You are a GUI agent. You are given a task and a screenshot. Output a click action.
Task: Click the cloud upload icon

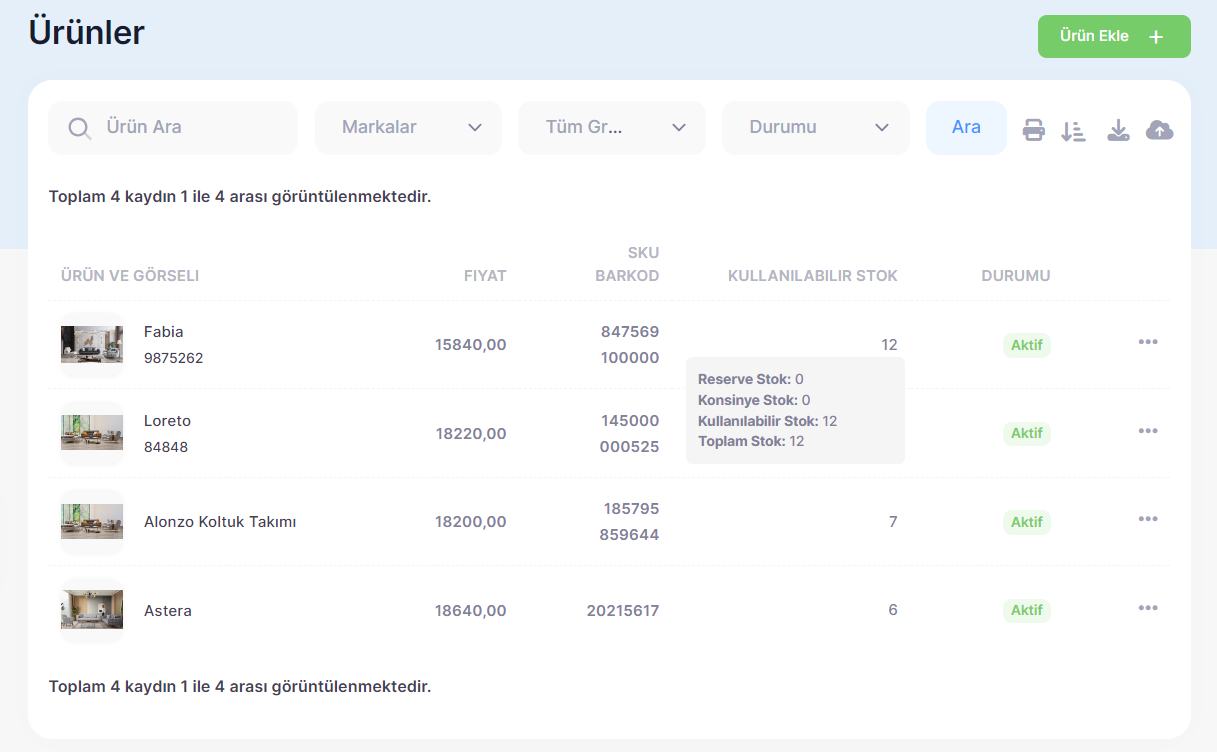tap(1159, 130)
